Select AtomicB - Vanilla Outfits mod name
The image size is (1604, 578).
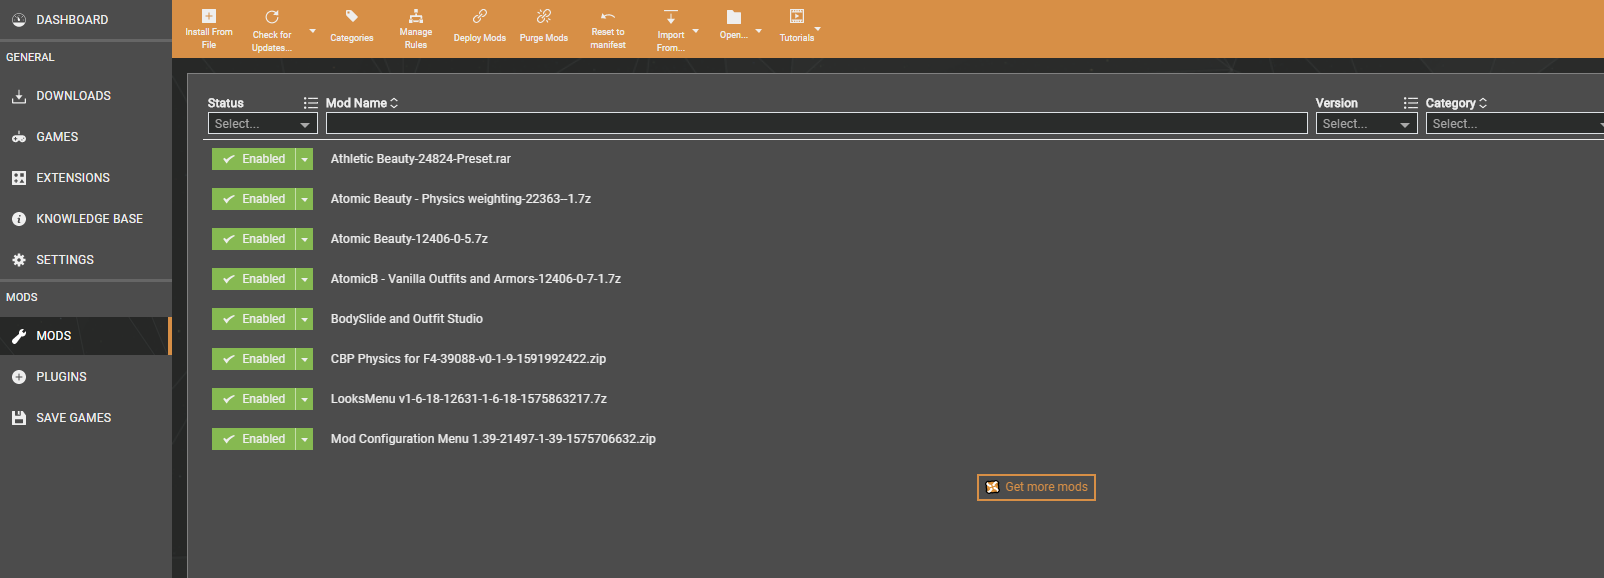click(476, 279)
